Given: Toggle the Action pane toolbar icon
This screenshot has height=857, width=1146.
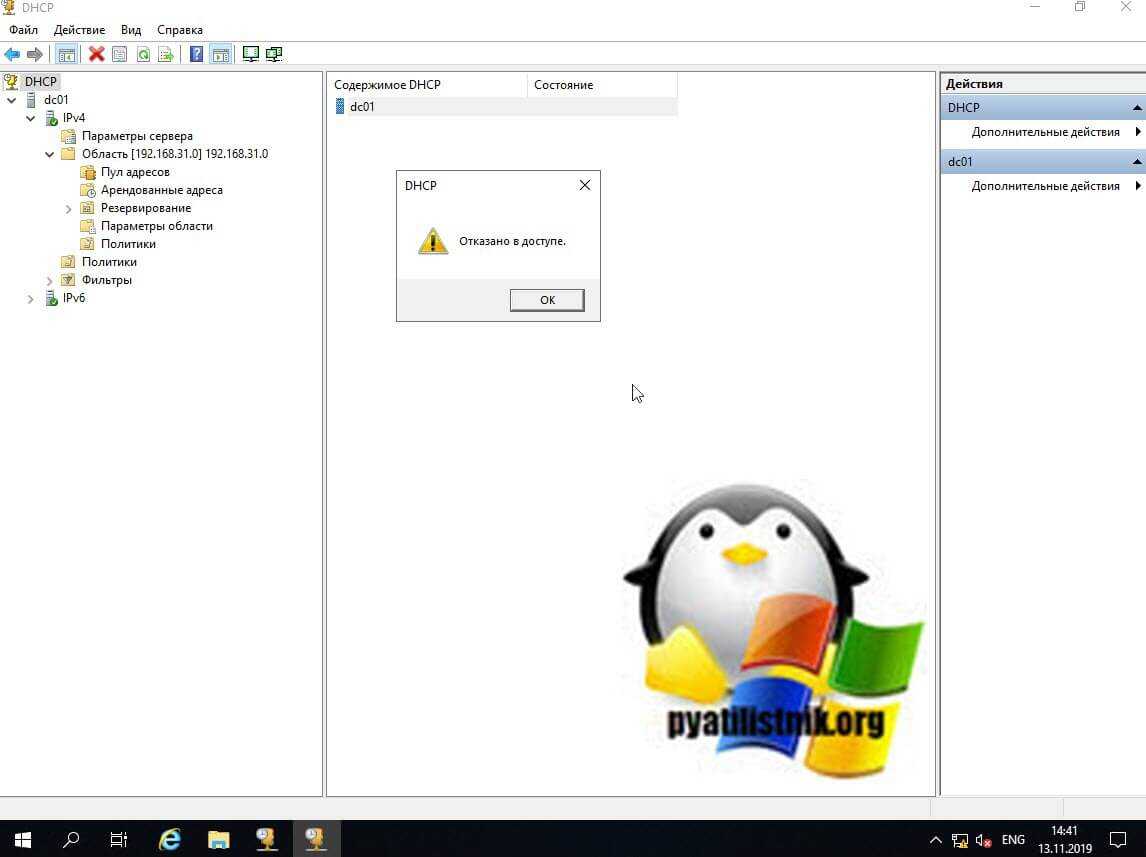Looking at the screenshot, I should (220, 54).
